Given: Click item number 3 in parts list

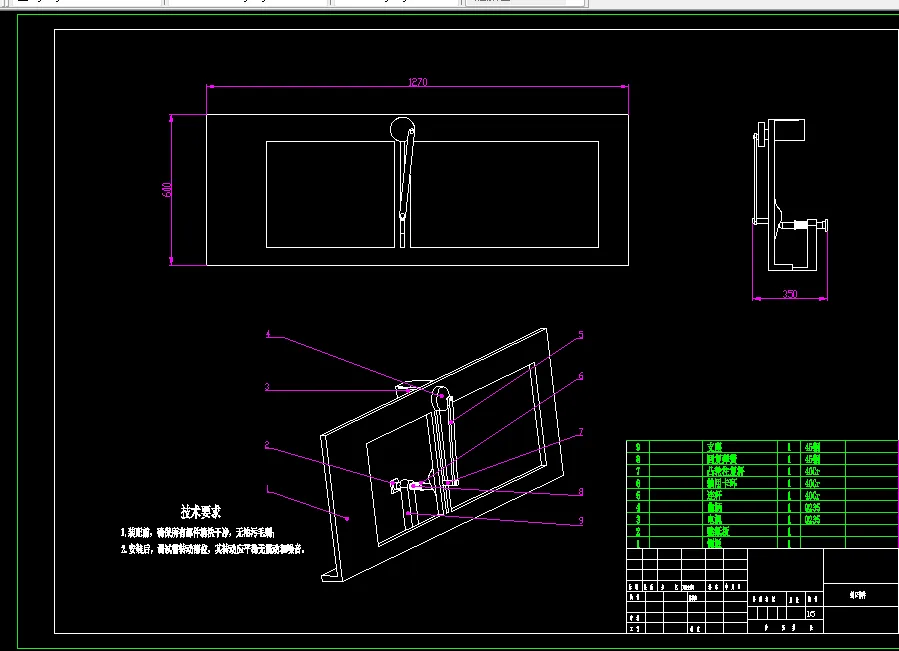Looking at the screenshot, I should 638,519.
